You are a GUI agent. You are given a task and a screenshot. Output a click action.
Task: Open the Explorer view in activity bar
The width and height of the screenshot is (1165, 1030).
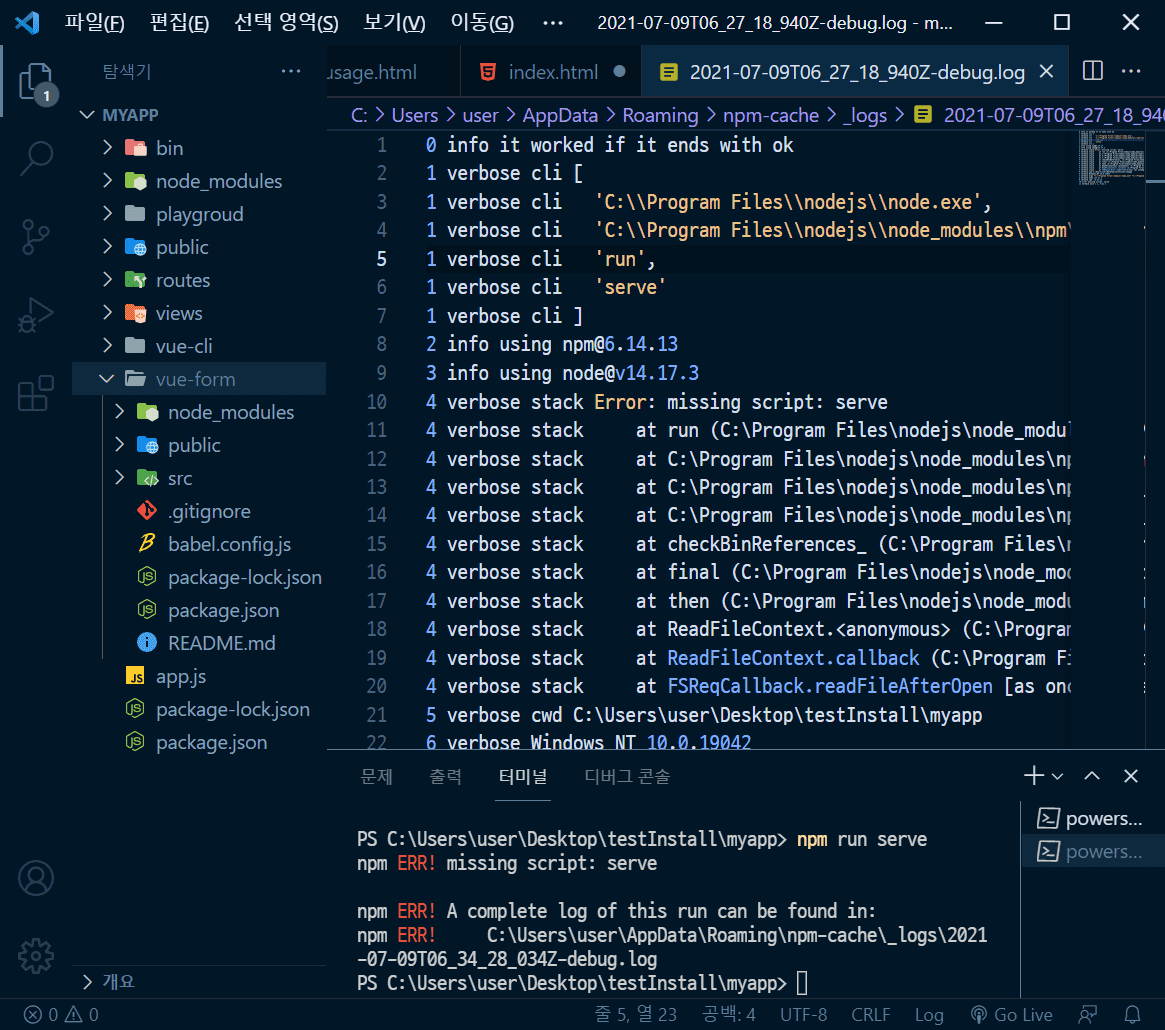(x=36, y=82)
